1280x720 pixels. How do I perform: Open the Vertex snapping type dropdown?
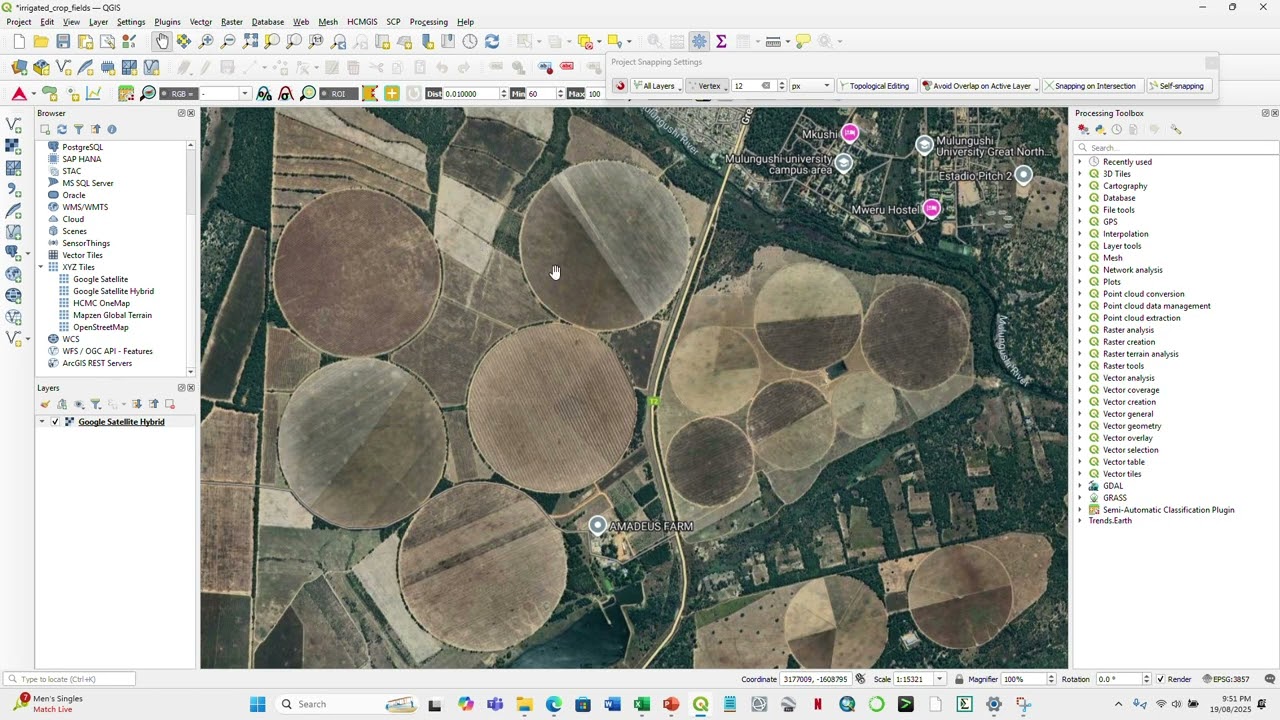pos(707,86)
